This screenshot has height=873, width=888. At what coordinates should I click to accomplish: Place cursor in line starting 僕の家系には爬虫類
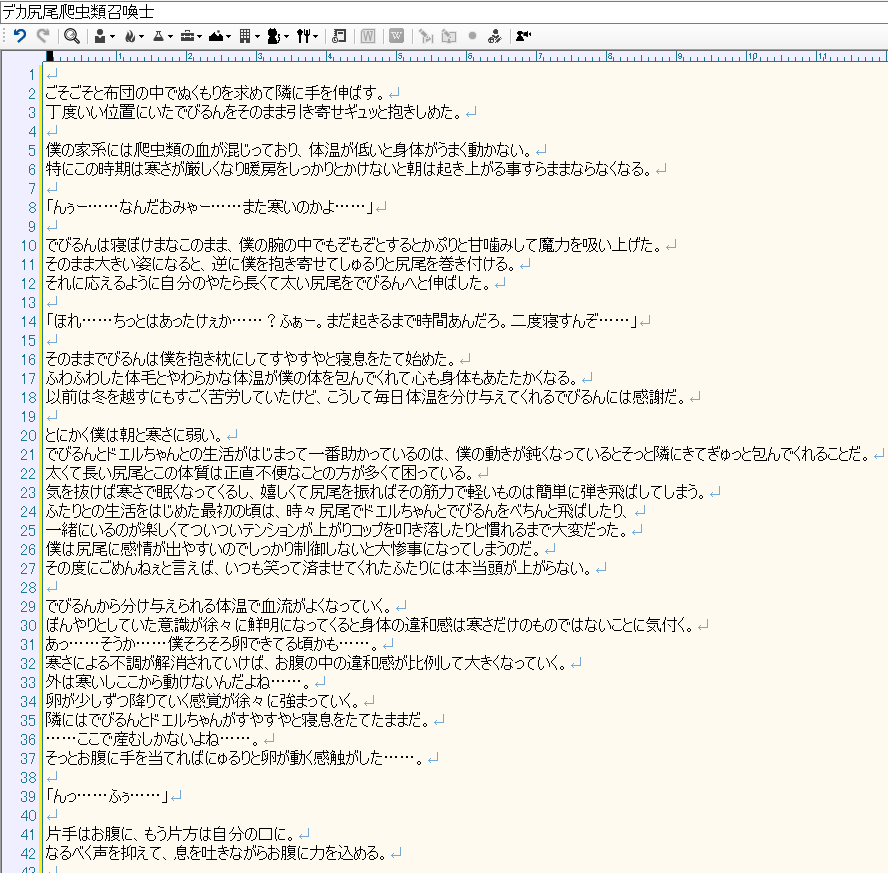(289, 150)
